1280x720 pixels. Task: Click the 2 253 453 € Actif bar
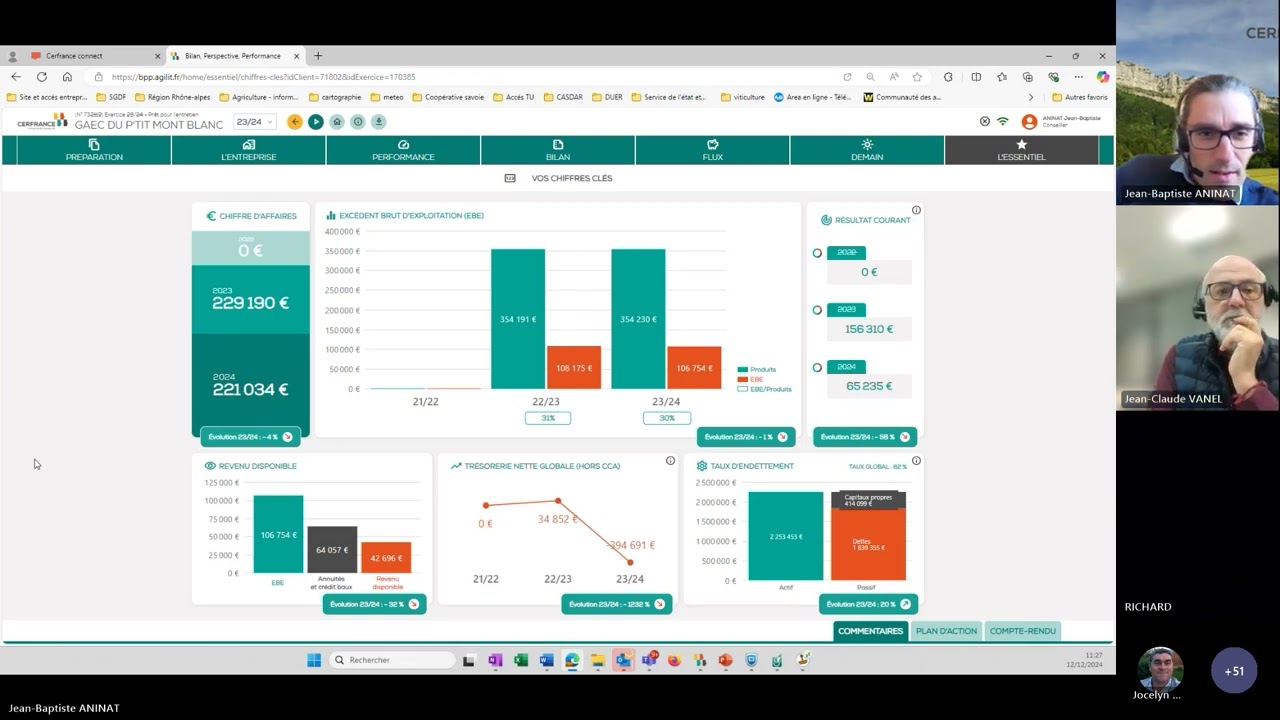tap(786, 536)
